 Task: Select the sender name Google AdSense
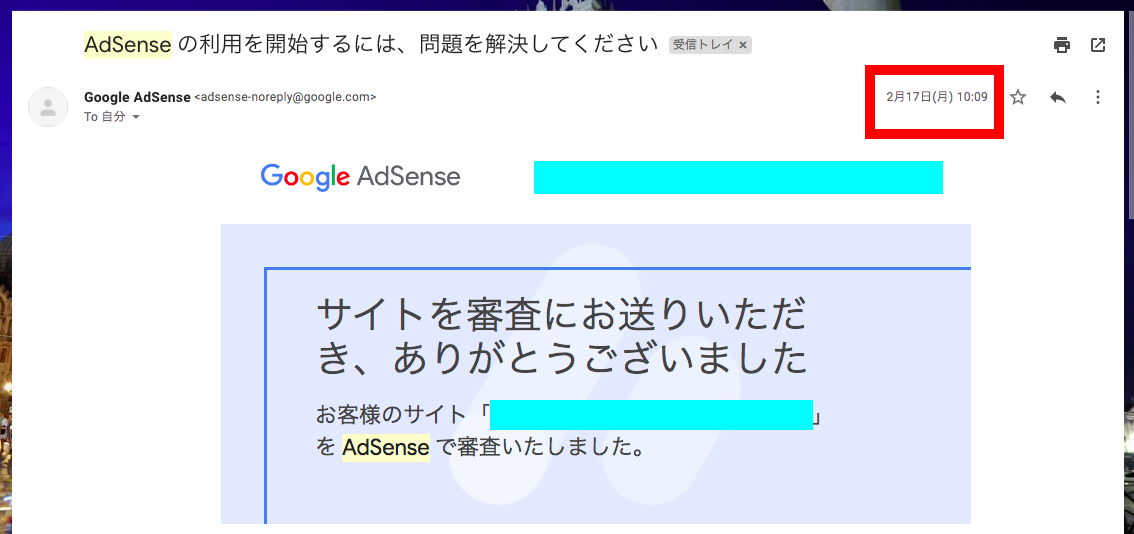(137, 97)
